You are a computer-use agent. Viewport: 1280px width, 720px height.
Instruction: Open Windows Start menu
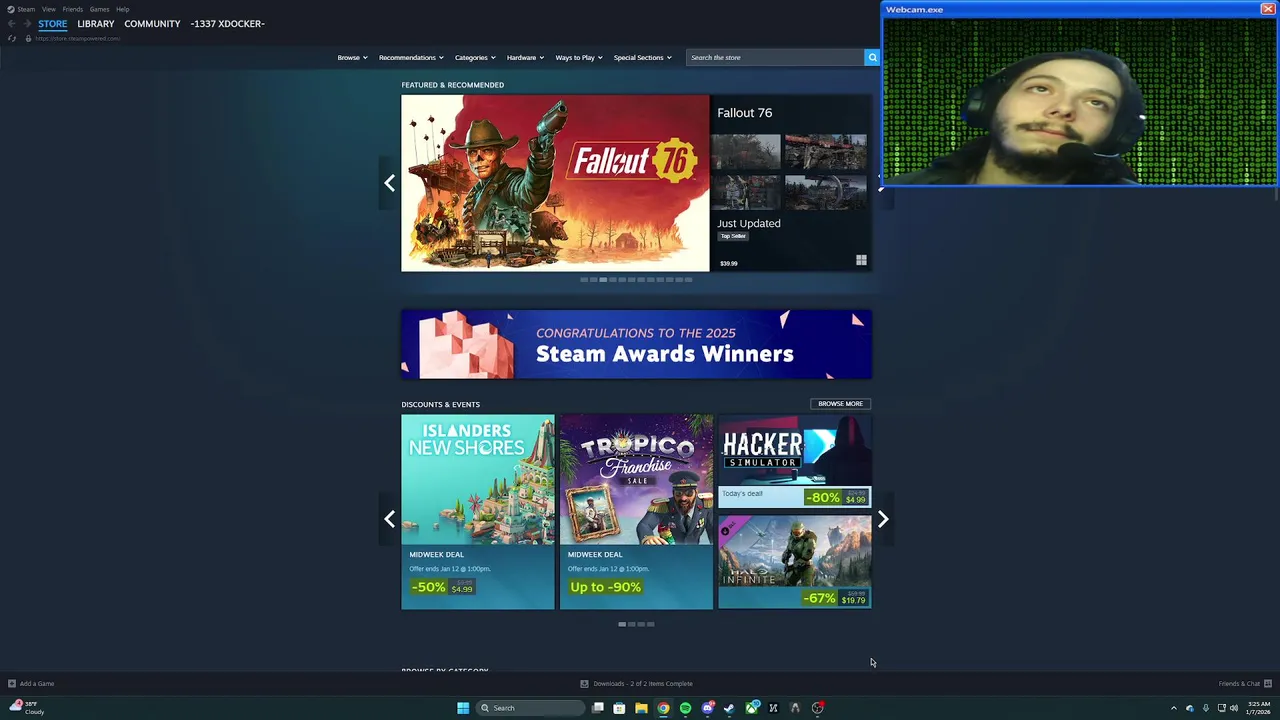tap(463, 708)
